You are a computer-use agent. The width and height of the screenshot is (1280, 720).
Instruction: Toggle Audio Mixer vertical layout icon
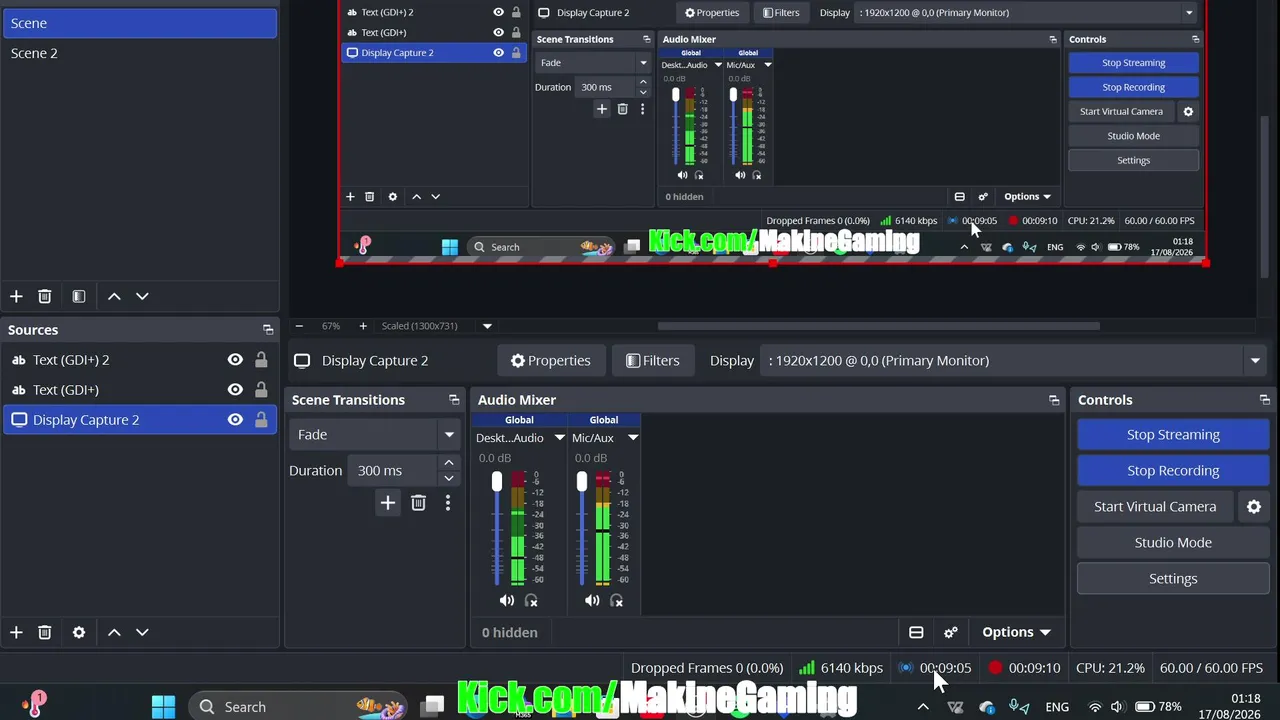[916, 632]
